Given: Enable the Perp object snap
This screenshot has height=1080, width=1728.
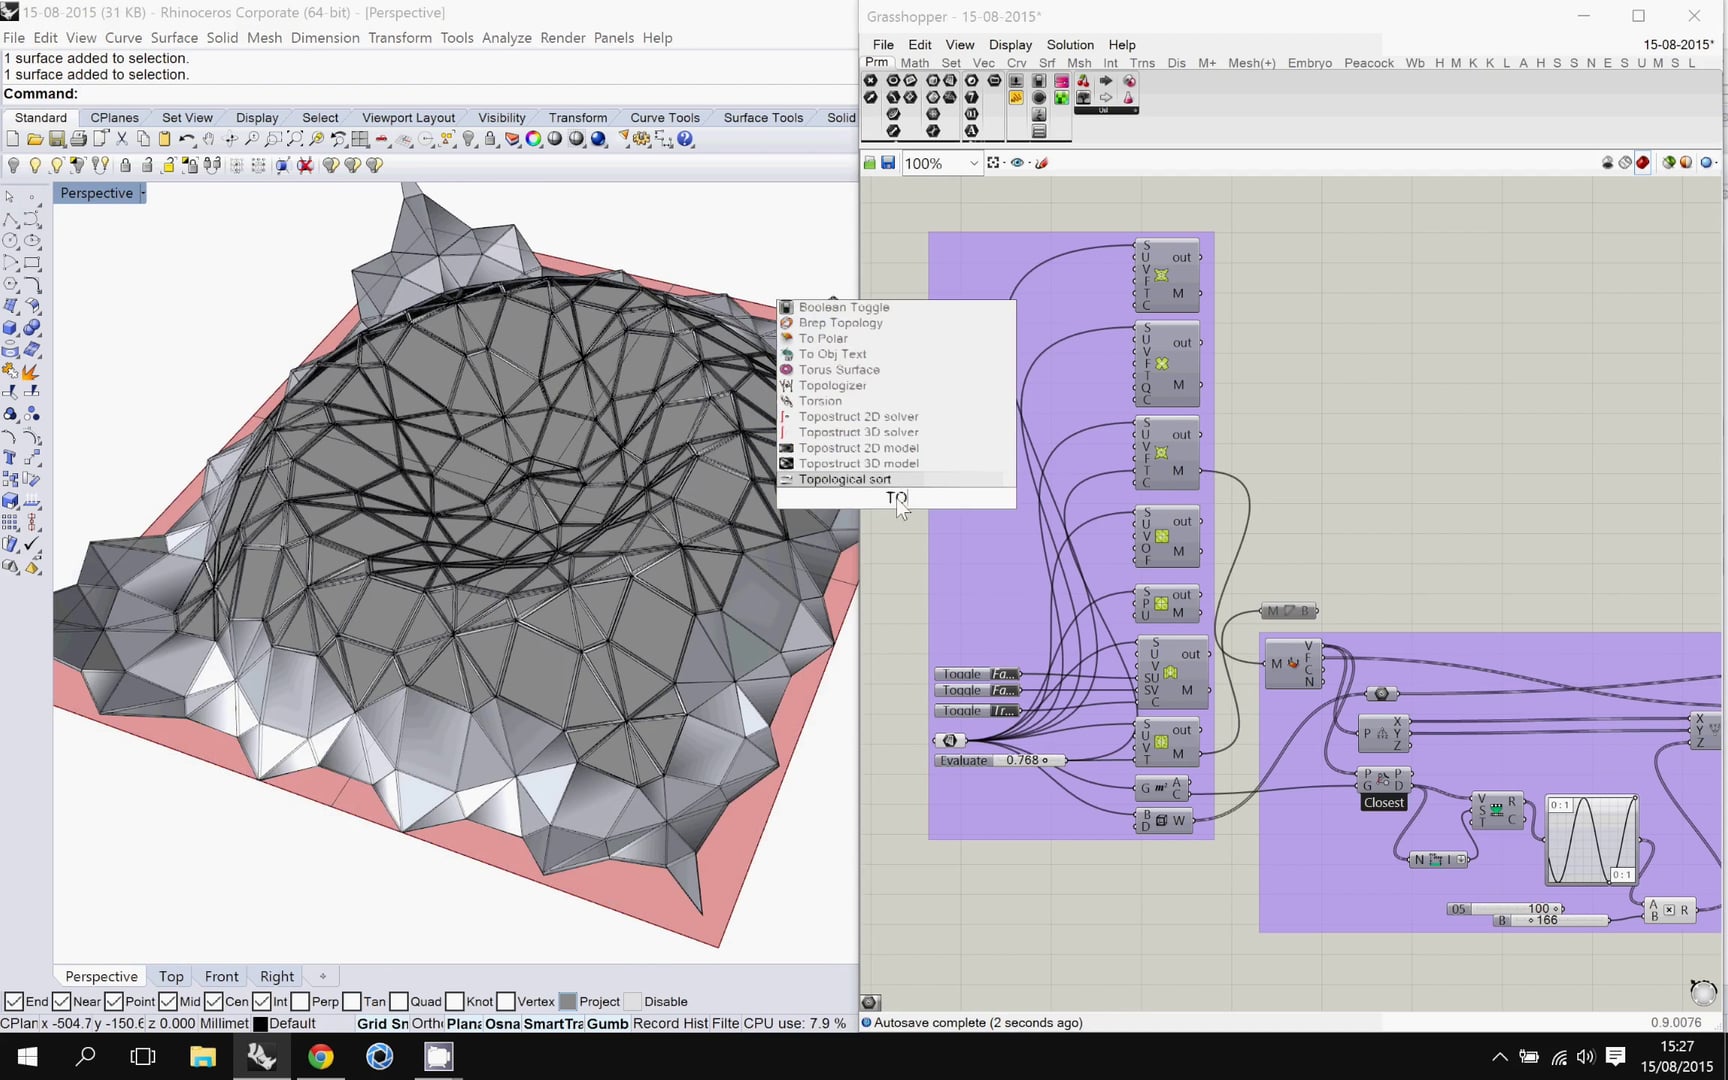Looking at the screenshot, I should tap(300, 1000).
